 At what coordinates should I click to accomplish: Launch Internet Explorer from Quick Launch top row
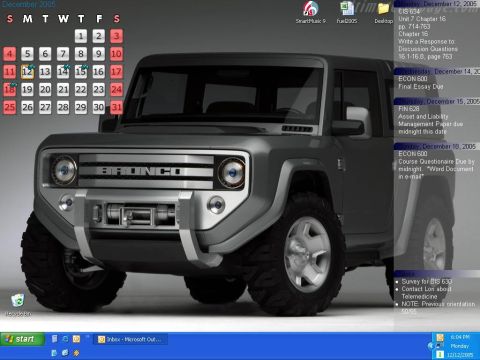tap(65, 339)
